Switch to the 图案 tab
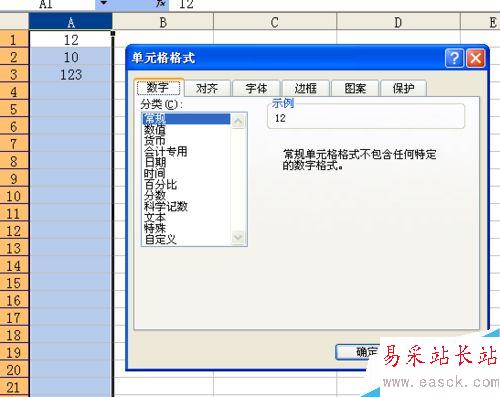500x397 pixels. click(x=355, y=88)
